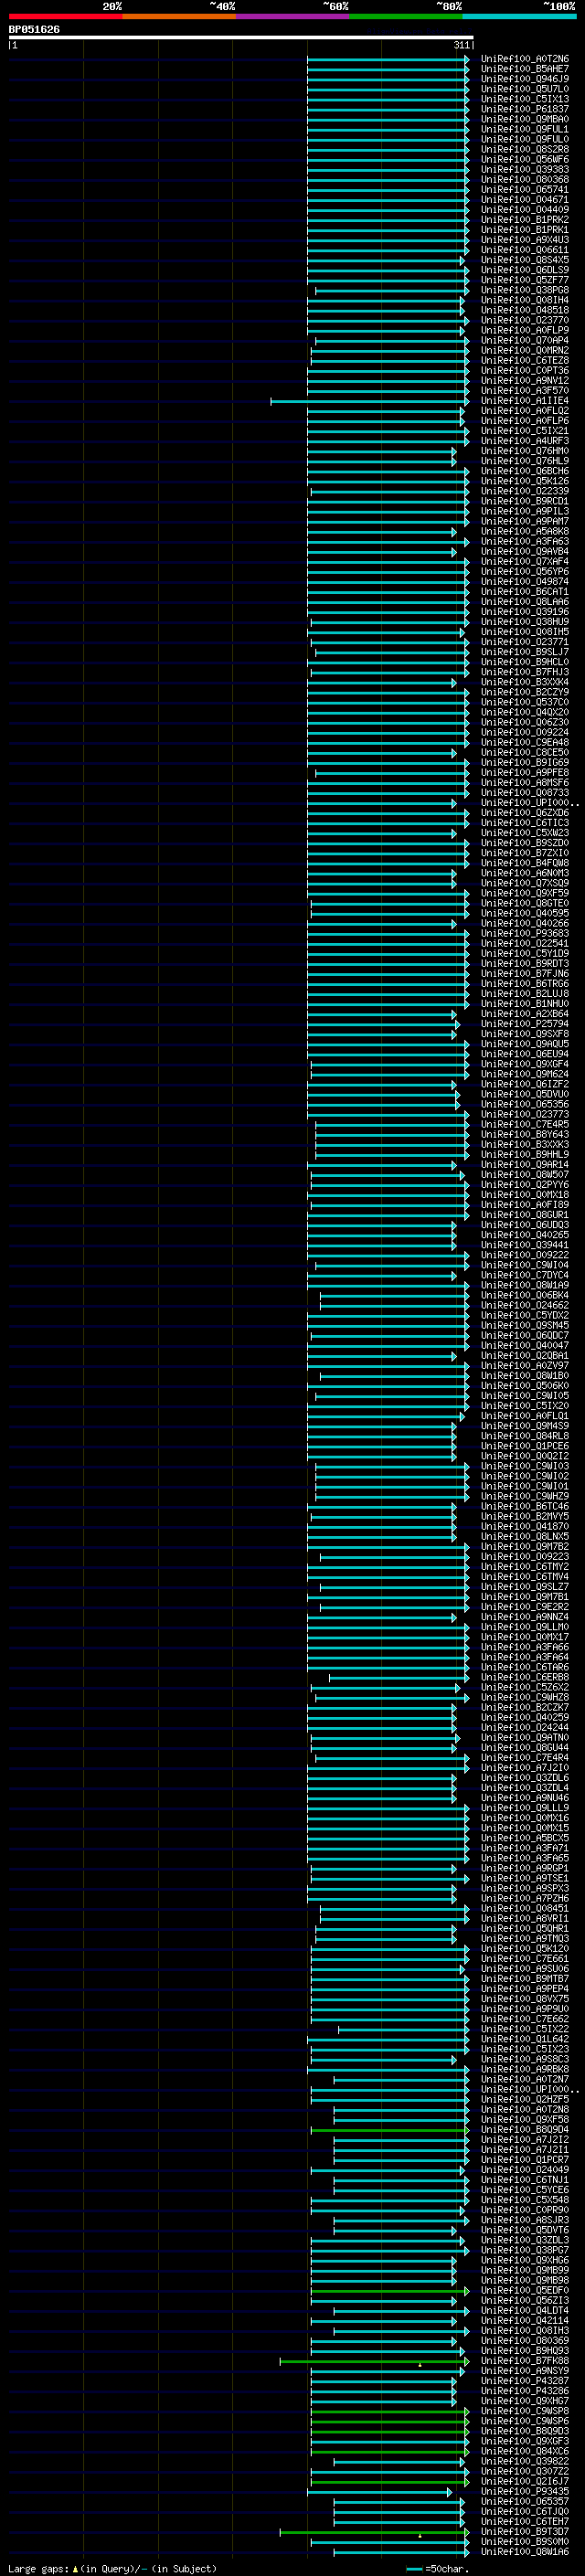Click the UniRef100_Q06BK4 entry

coord(524,1295)
